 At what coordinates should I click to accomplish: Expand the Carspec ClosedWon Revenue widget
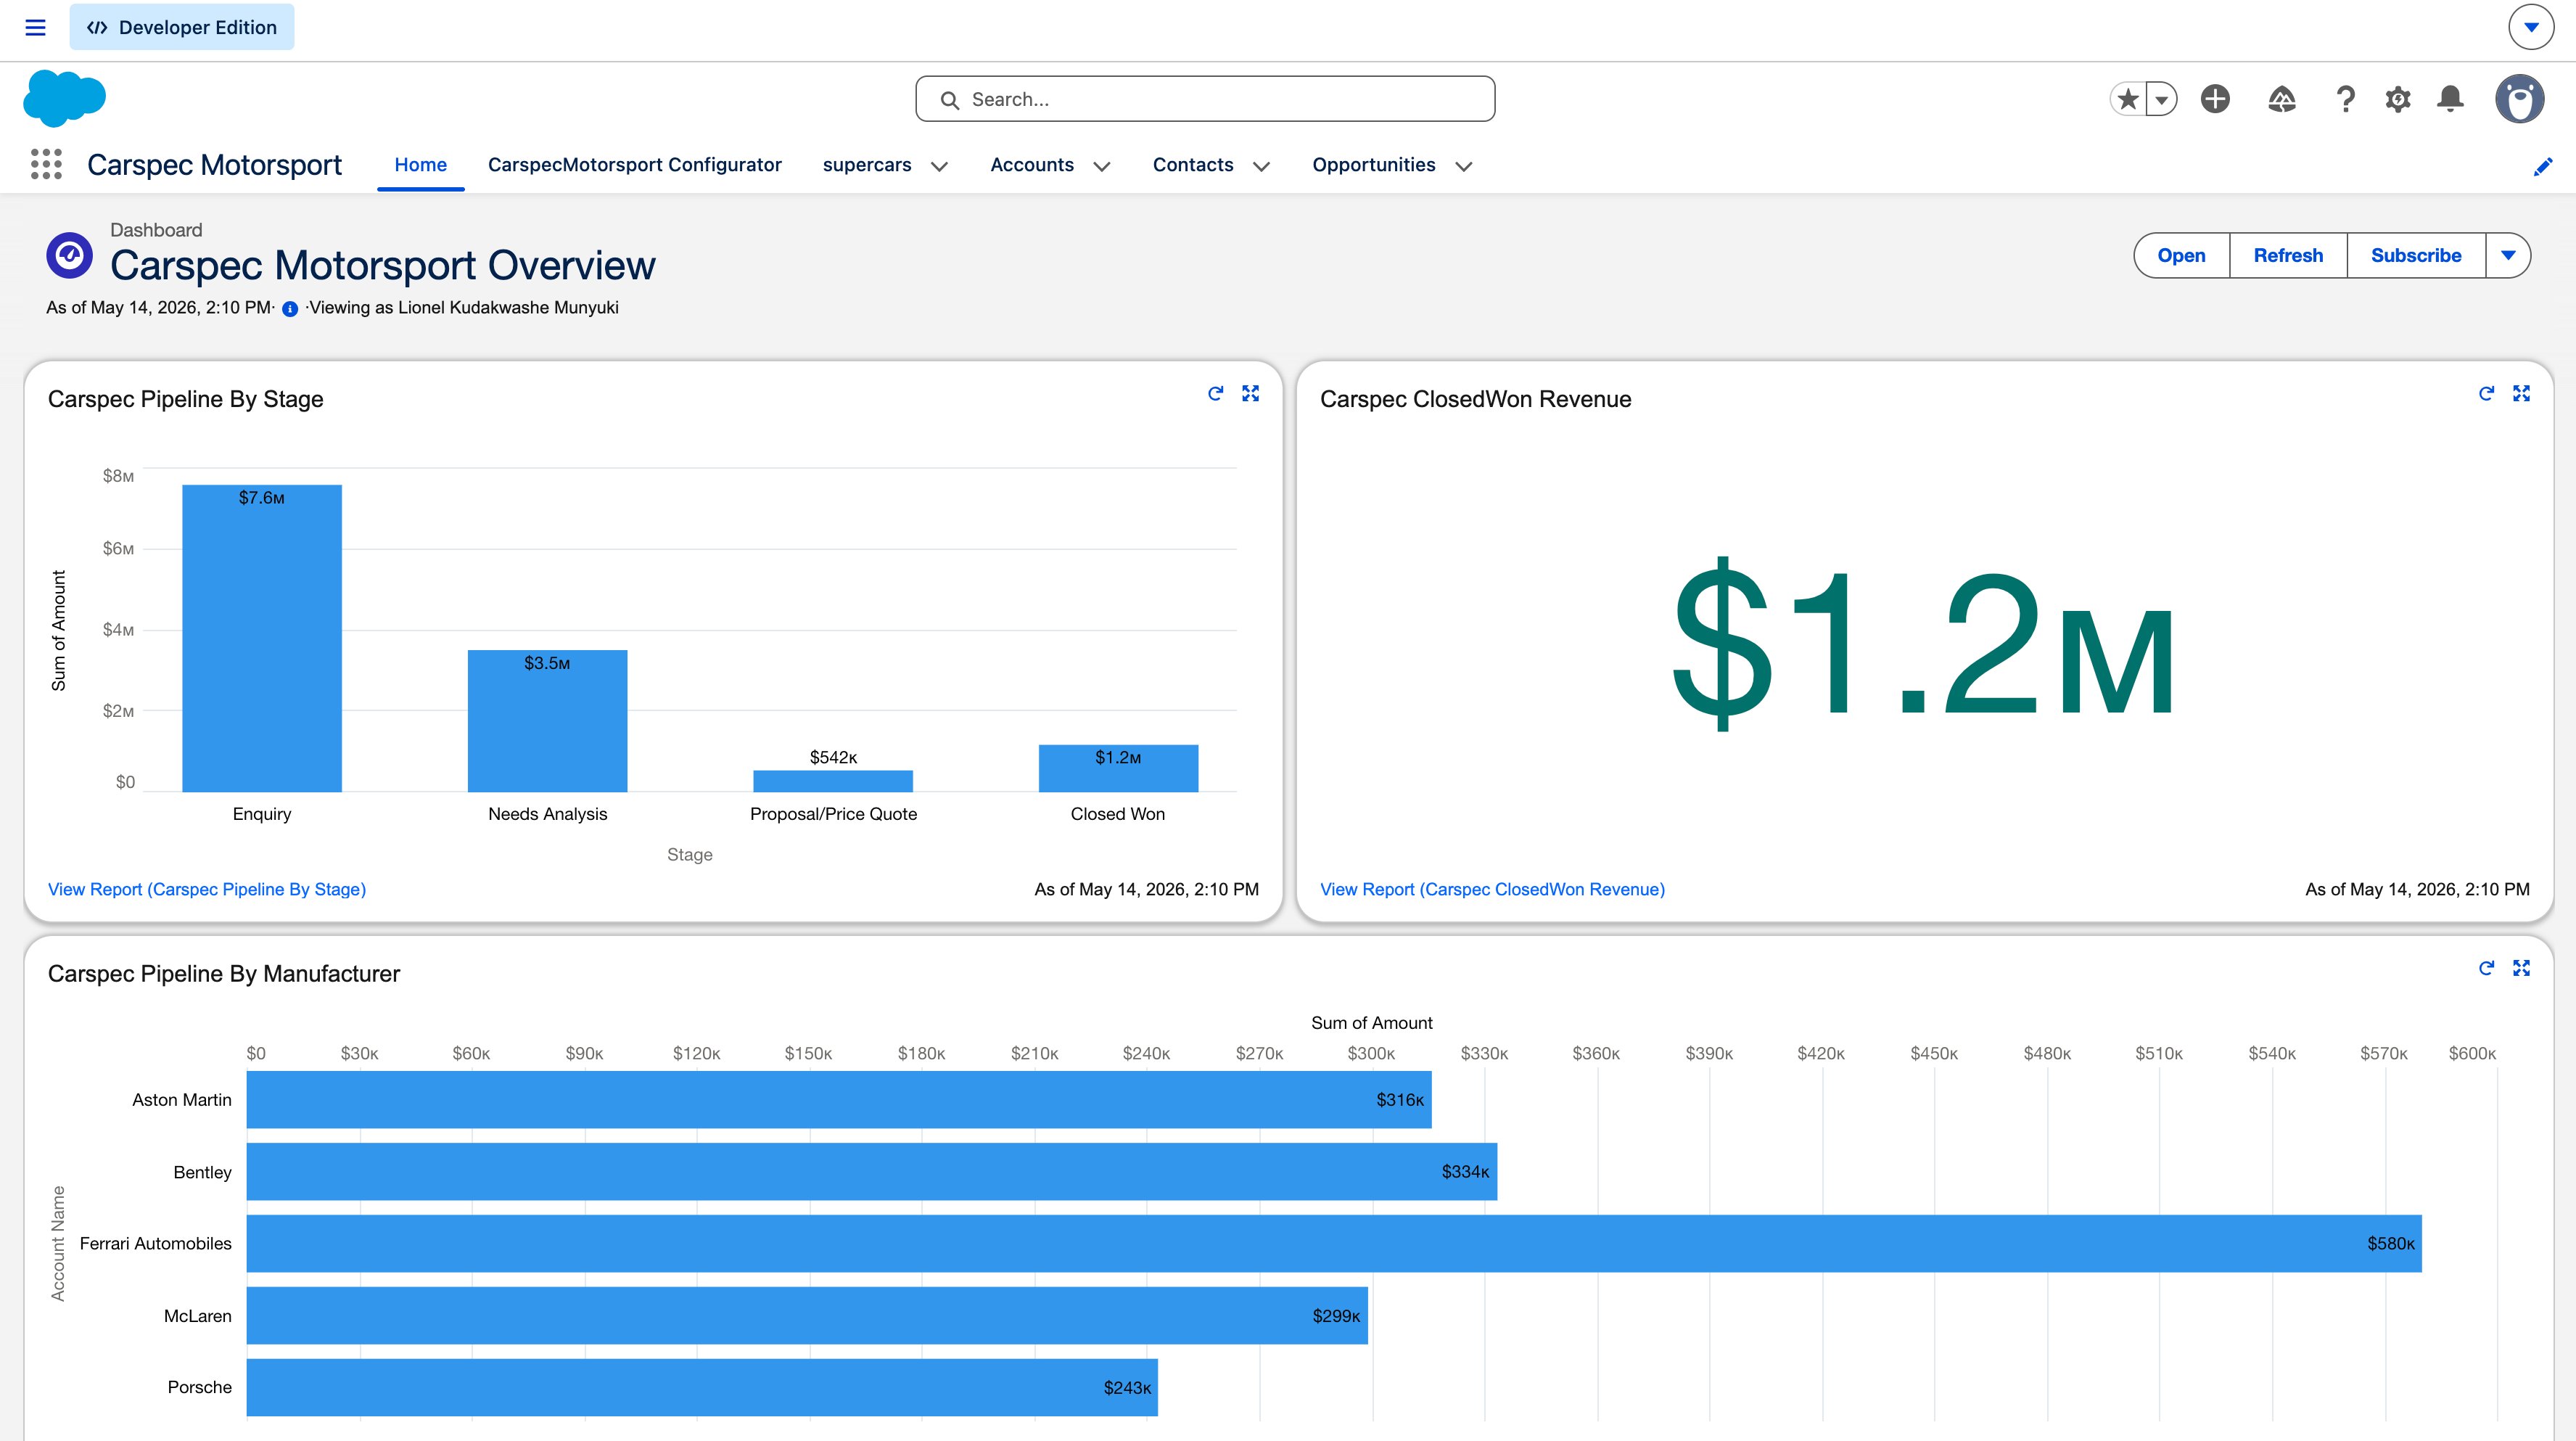coord(2521,394)
